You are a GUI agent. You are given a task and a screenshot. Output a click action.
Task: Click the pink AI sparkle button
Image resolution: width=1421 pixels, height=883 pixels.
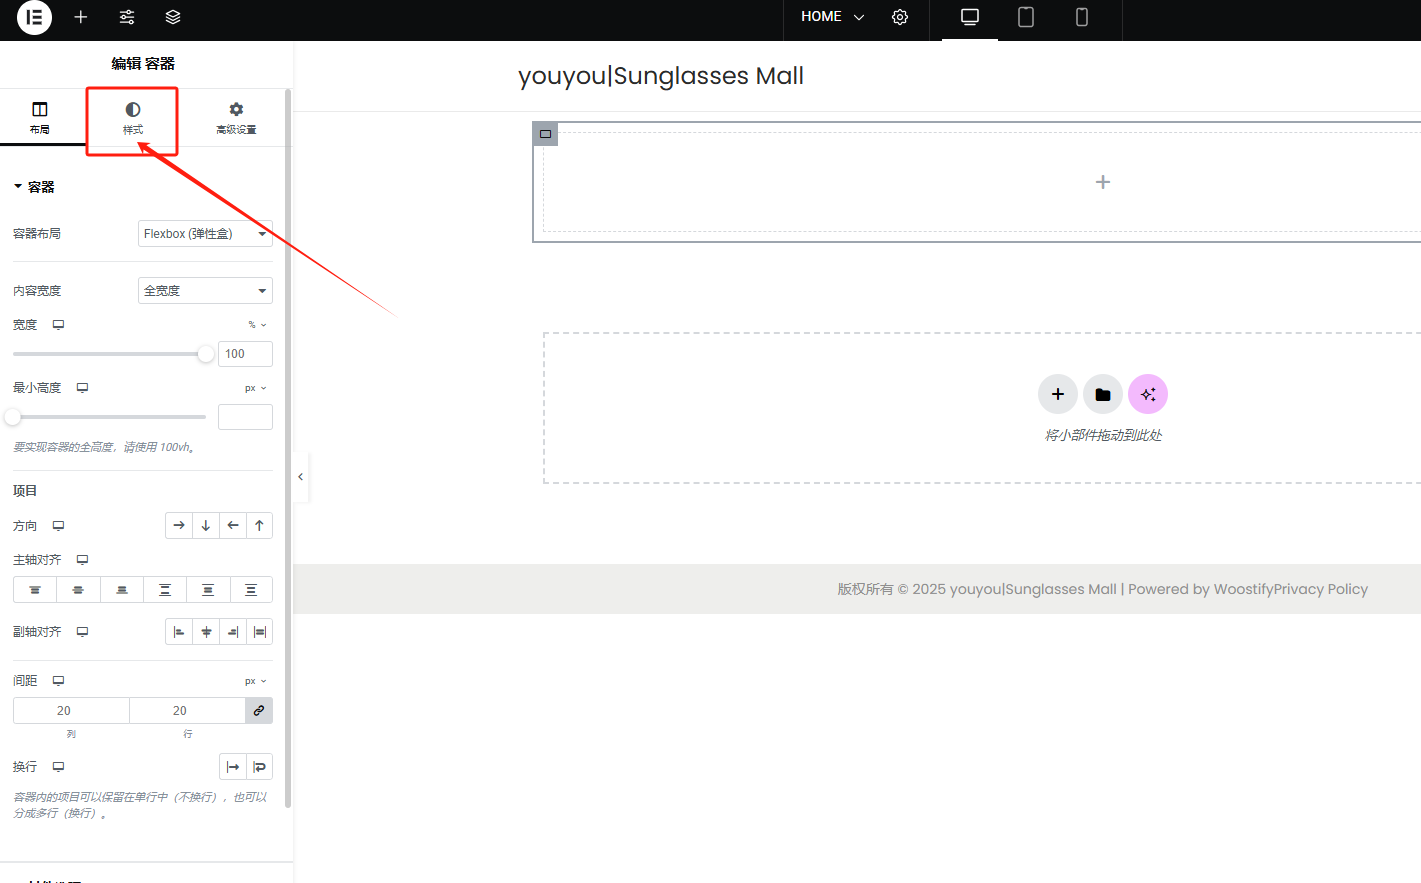point(1147,394)
